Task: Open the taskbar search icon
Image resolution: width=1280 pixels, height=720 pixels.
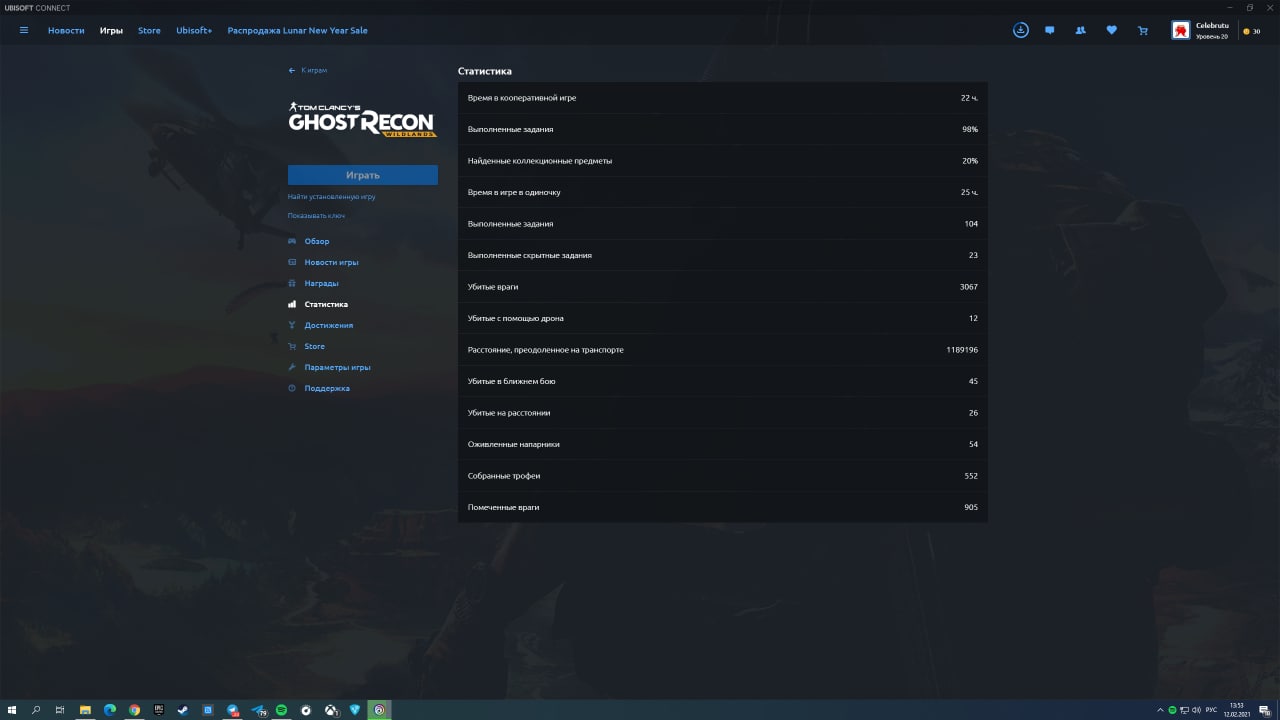Action: pyautogui.click(x=36, y=710)
